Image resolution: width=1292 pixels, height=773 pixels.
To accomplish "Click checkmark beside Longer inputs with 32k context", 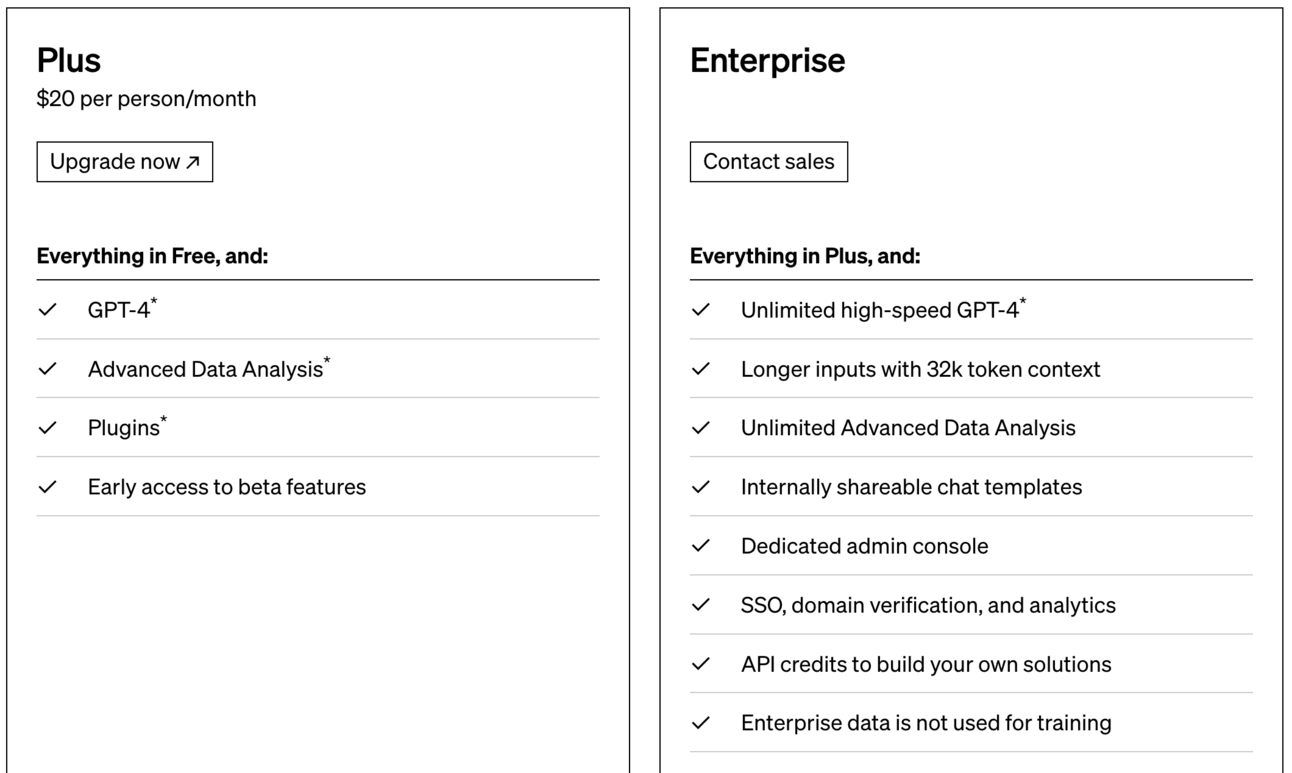I will pyautogui.click(x=700, y=369).
